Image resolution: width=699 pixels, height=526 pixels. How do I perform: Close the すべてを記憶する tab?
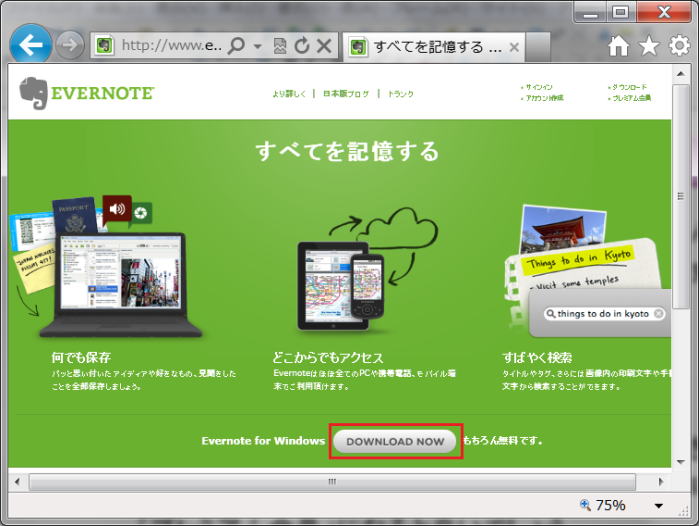[x=514, y=46]
